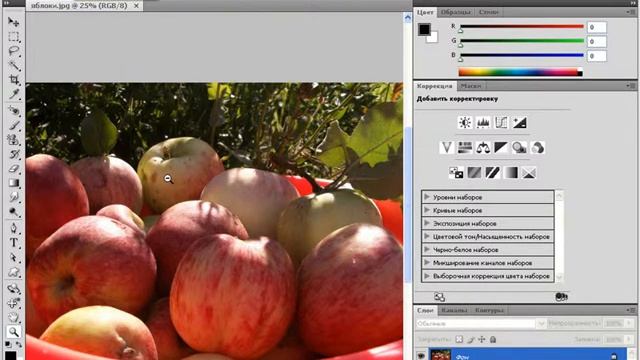
Task: Add a Photo Filter adjustment
Action: point(519,147)
